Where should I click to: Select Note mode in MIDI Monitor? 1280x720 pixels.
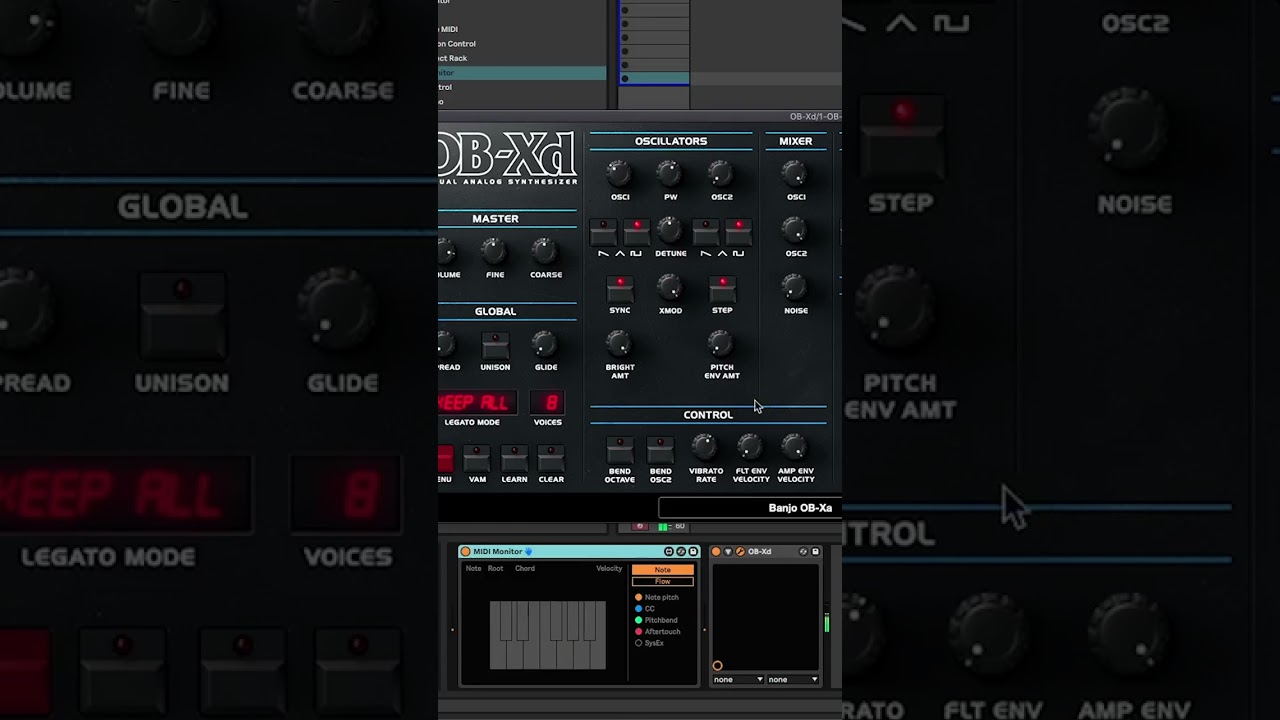coord(662,570)
